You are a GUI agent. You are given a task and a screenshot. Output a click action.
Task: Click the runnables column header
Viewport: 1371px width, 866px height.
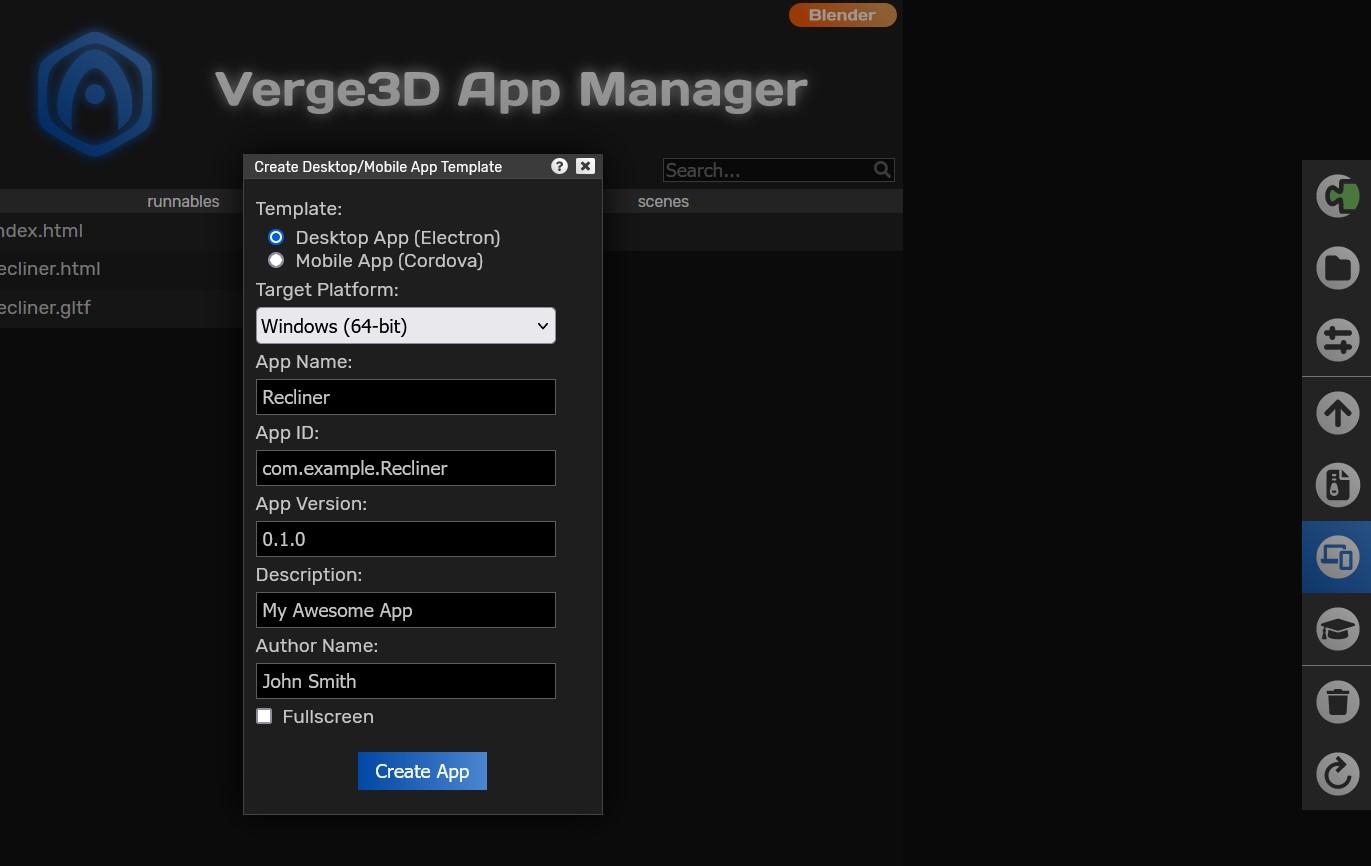click(x=183, y=201)
